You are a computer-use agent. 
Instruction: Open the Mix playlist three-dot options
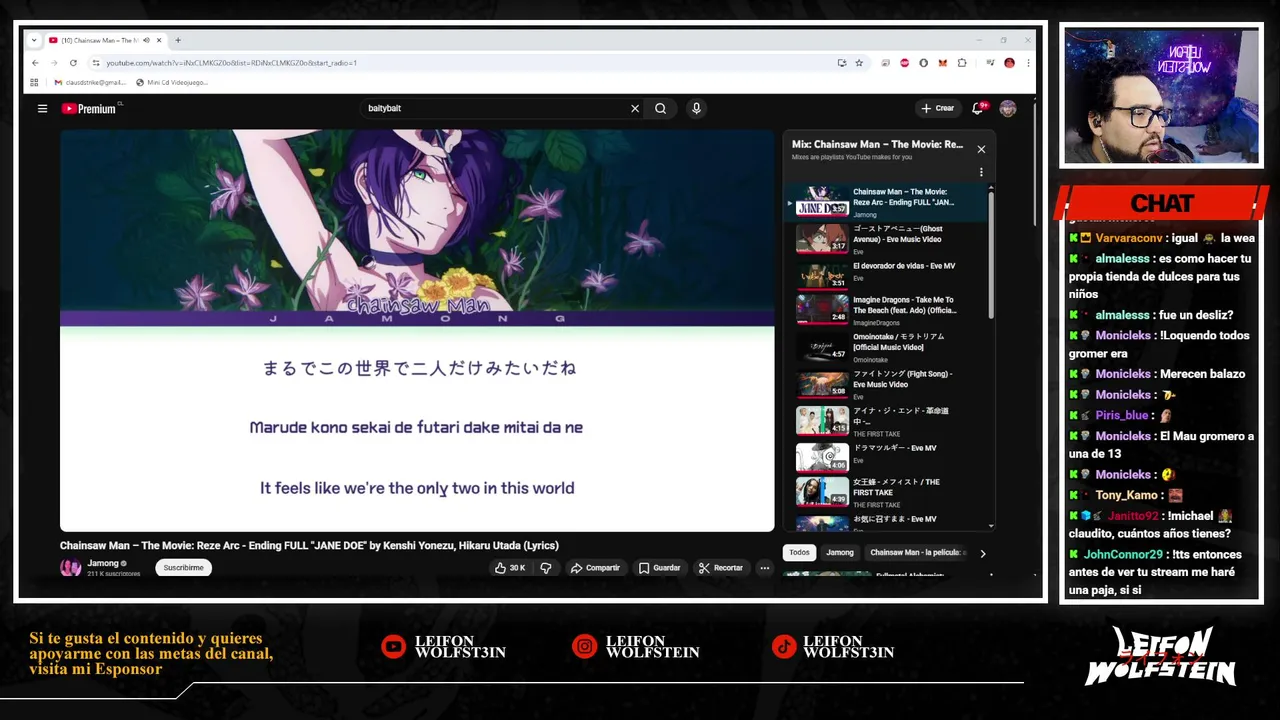click(981, 172)
